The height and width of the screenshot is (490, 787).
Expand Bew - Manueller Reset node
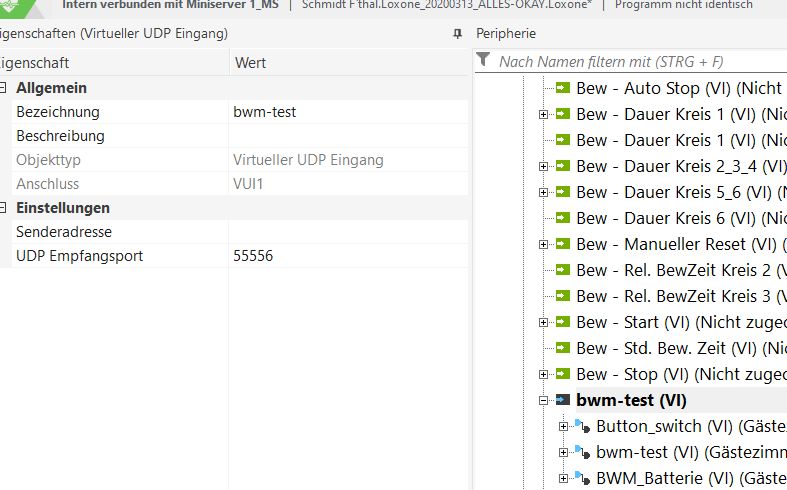(543, 244)
